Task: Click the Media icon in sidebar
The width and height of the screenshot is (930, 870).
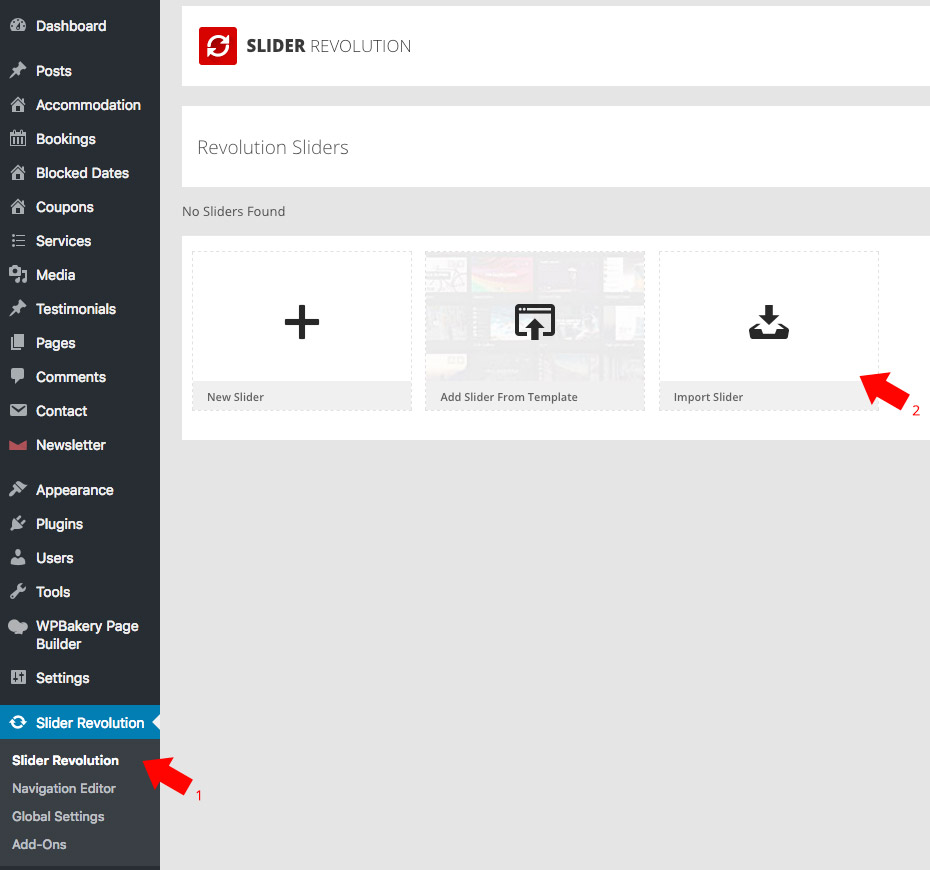Action: pyautogui.click(x=18, y=275)
